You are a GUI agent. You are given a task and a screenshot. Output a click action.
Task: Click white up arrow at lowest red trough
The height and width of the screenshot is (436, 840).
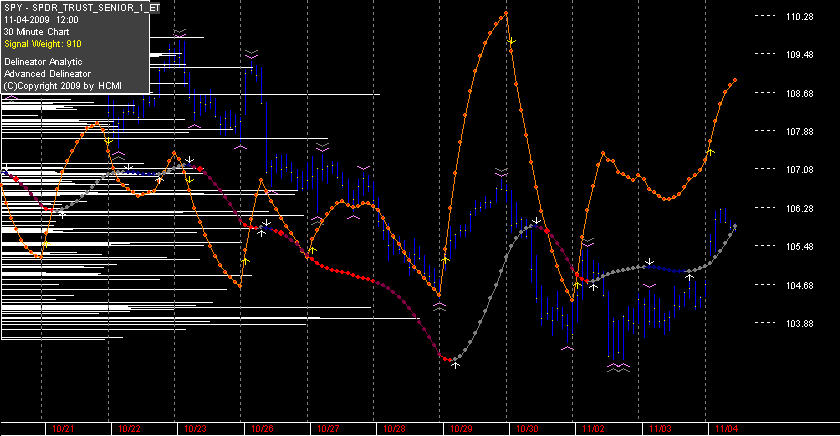pyautogui.click(x=455, y=365)
